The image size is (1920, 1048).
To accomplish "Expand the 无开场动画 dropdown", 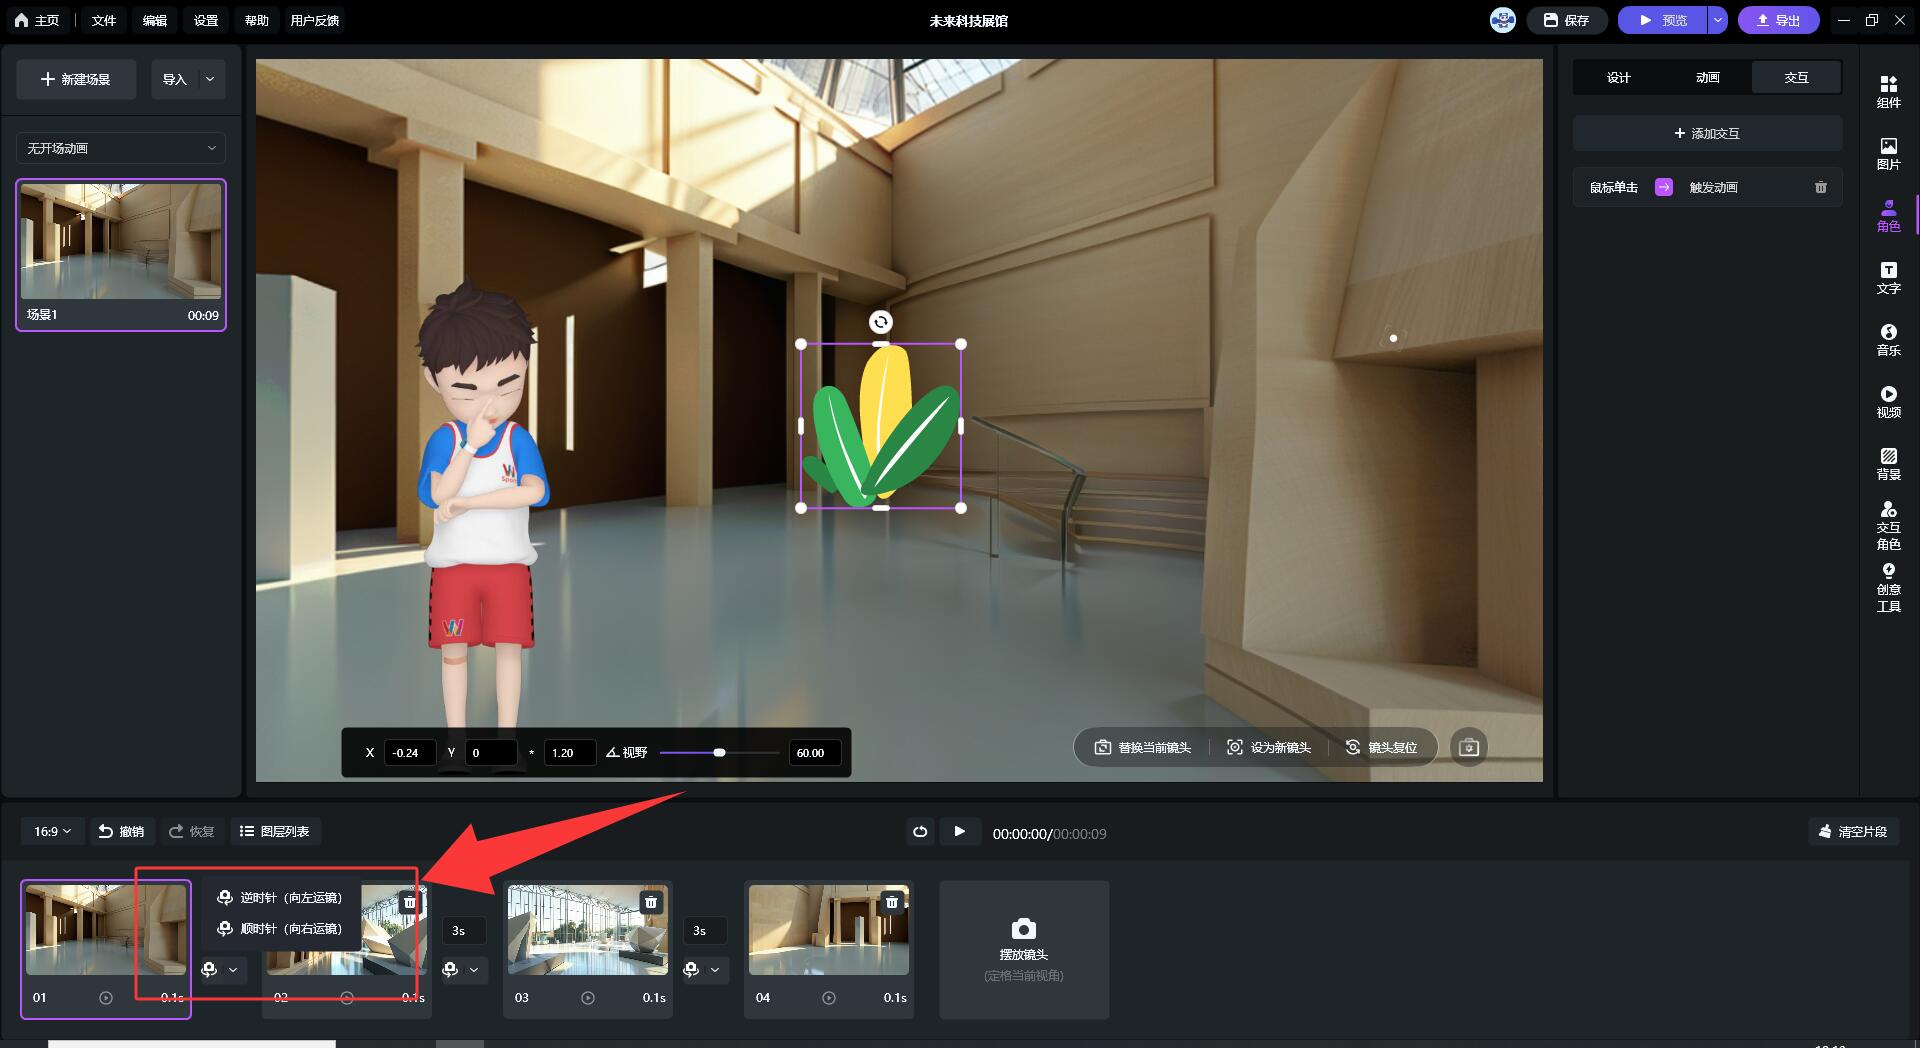I will point(121,148).
